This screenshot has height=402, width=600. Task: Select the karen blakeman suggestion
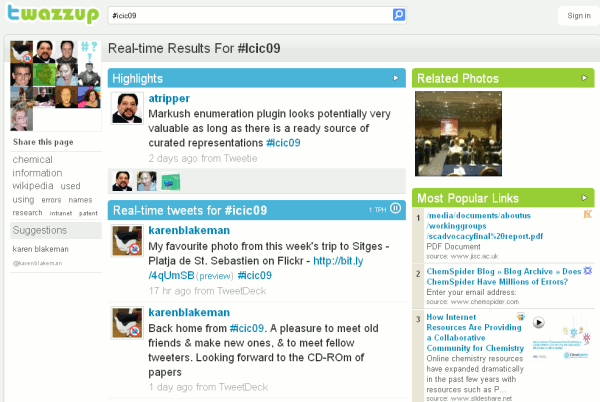41,249
